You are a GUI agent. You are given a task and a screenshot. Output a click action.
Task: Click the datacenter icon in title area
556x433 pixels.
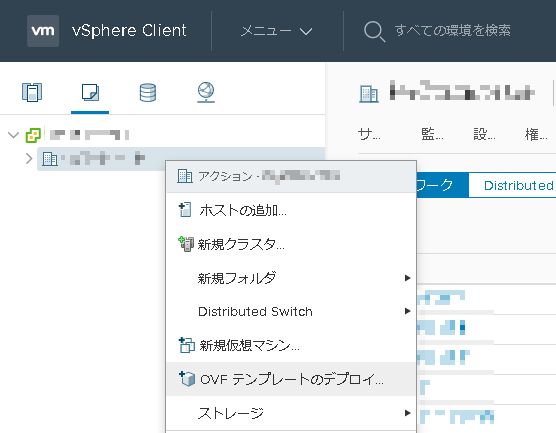coord(369,94)
